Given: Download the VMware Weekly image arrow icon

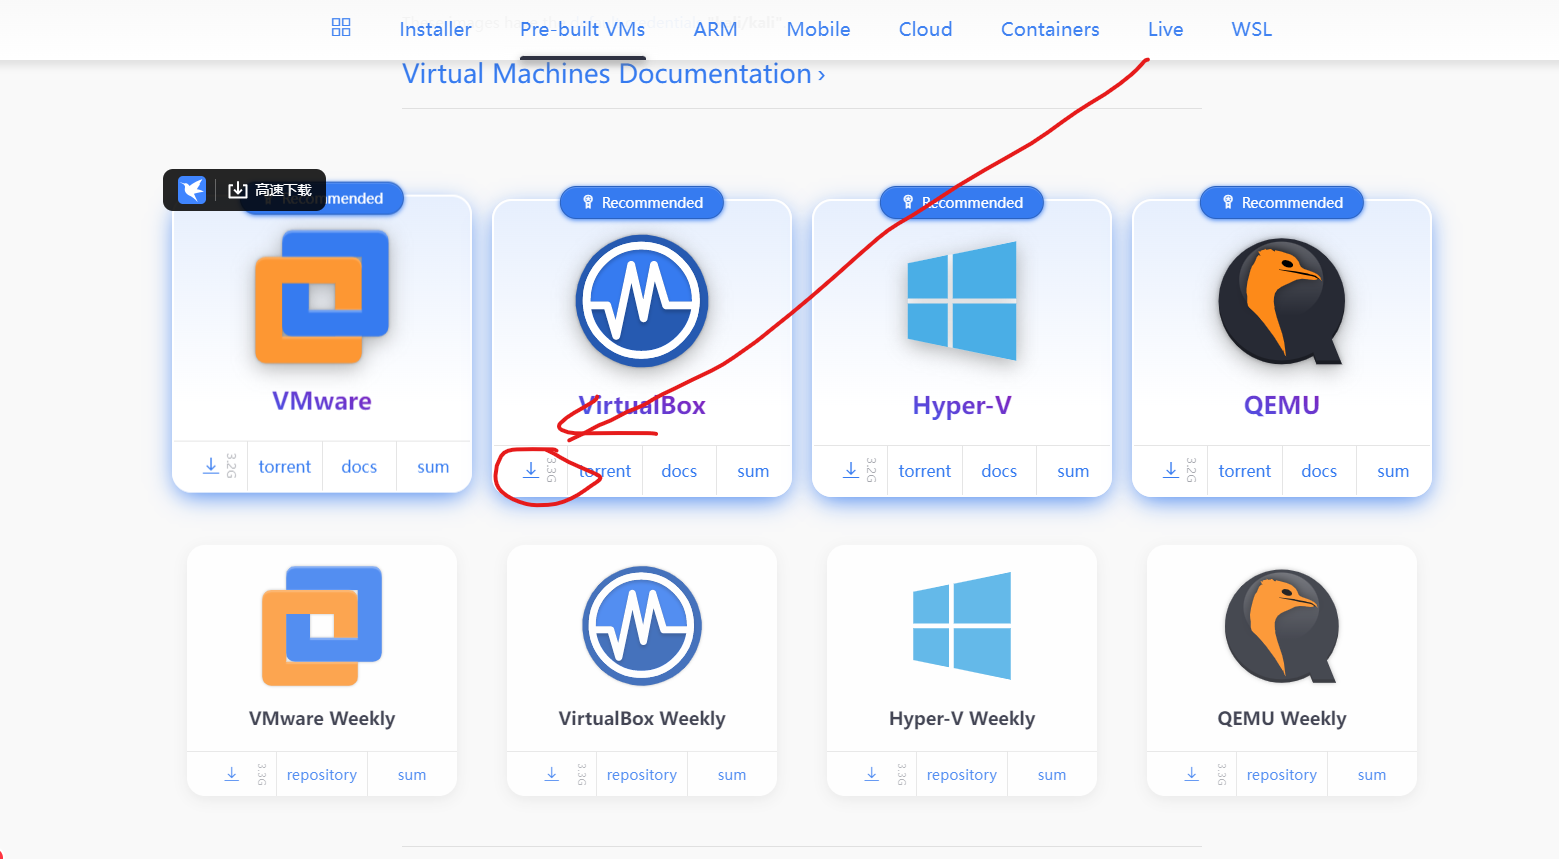Looking at the screenshot, I should point(231,774).
